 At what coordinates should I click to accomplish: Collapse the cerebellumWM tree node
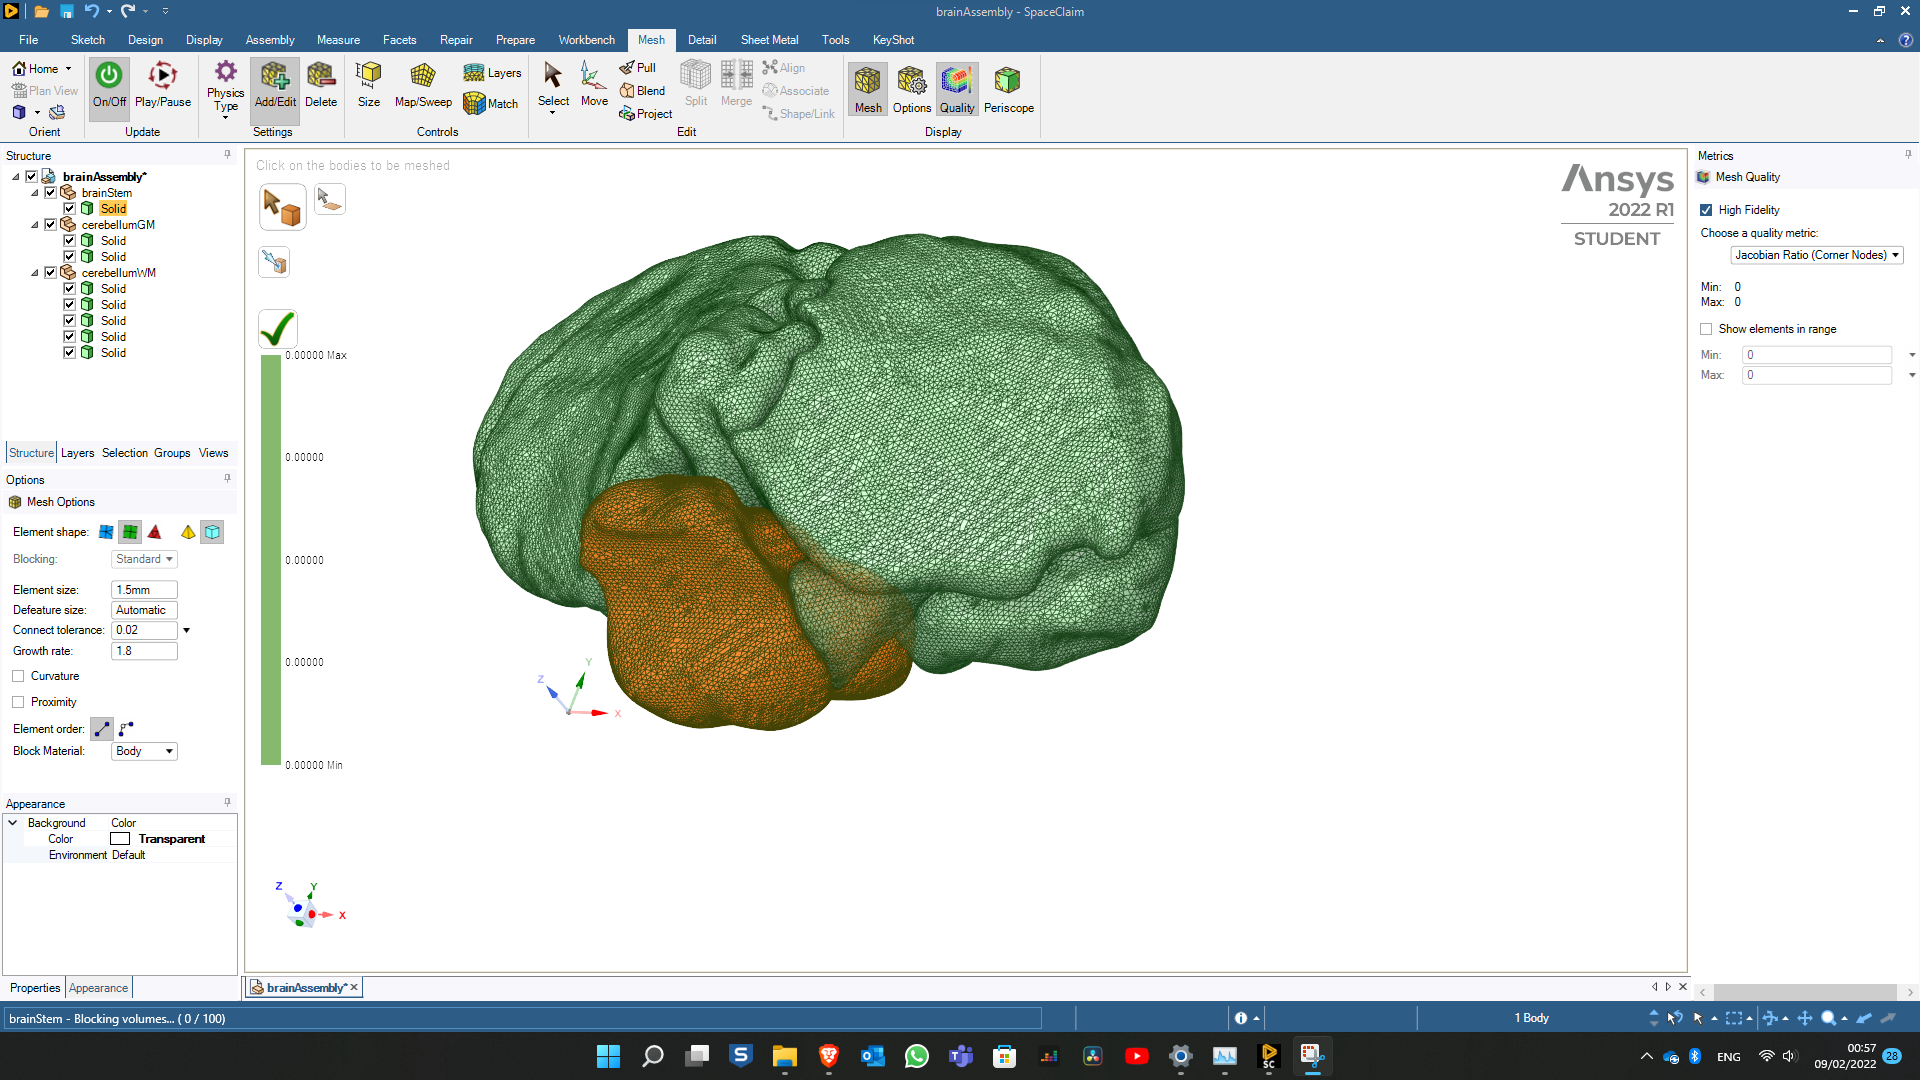click(35, 273)
